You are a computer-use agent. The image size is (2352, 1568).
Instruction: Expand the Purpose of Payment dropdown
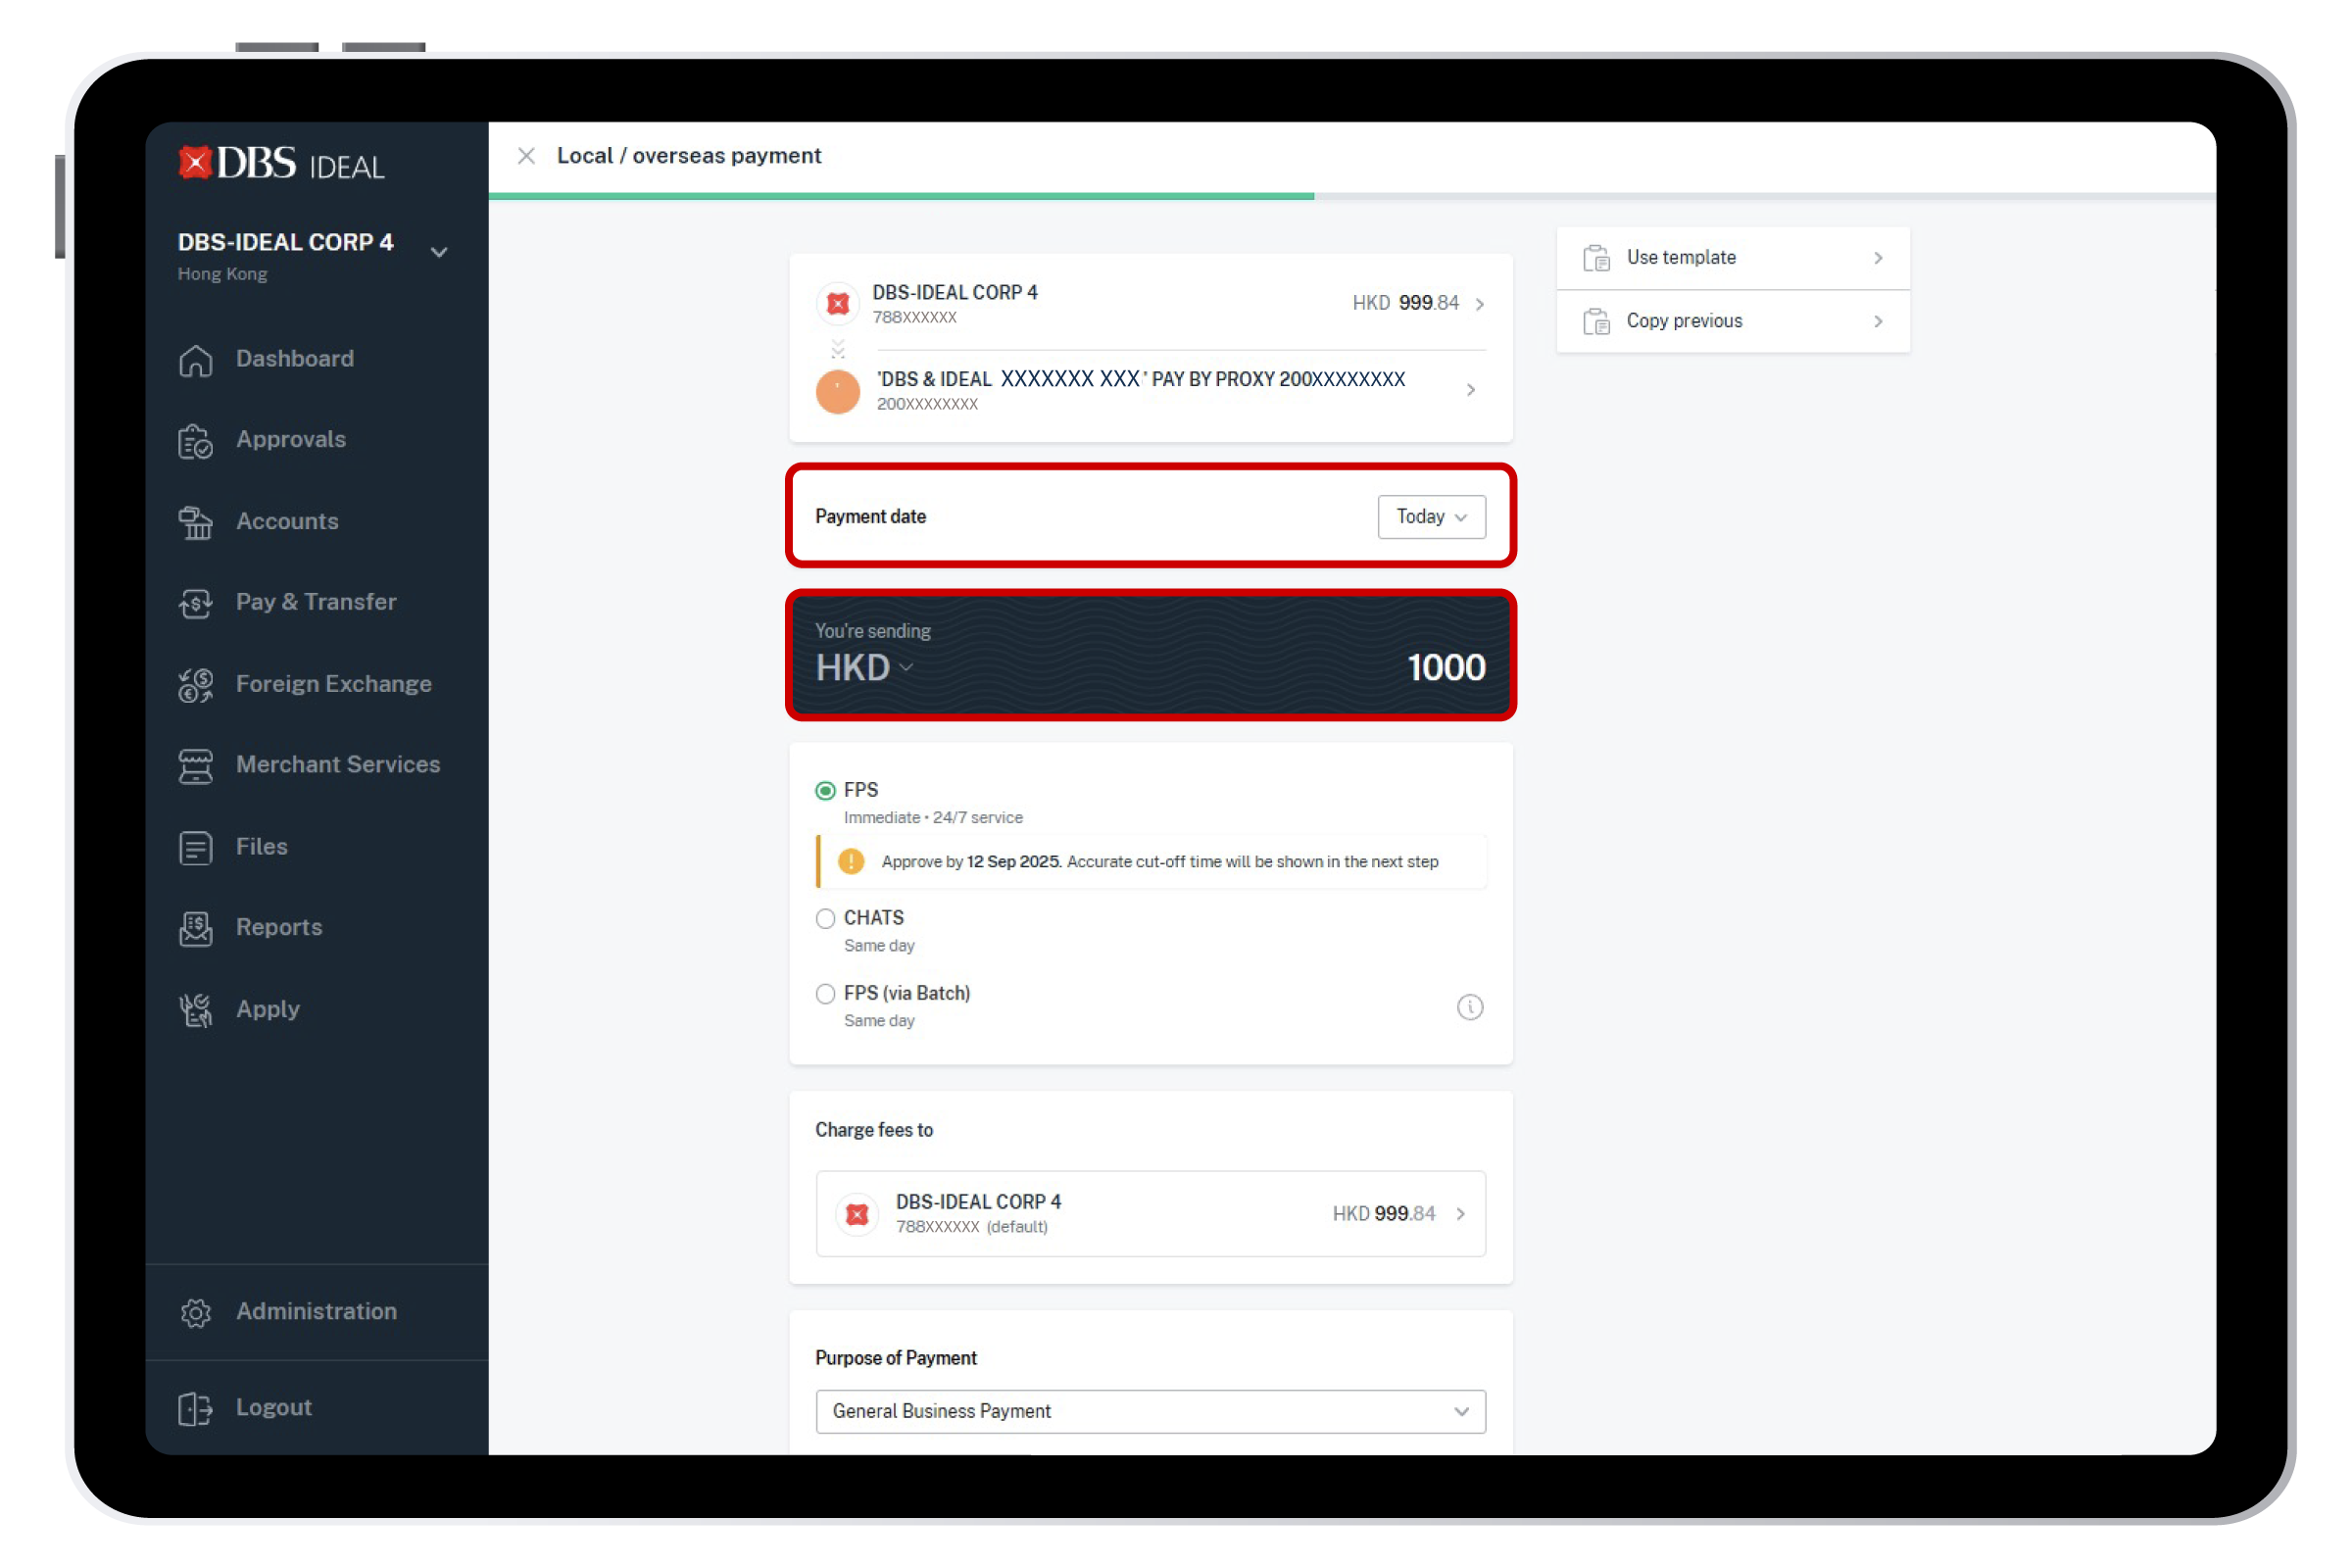1150,1411
